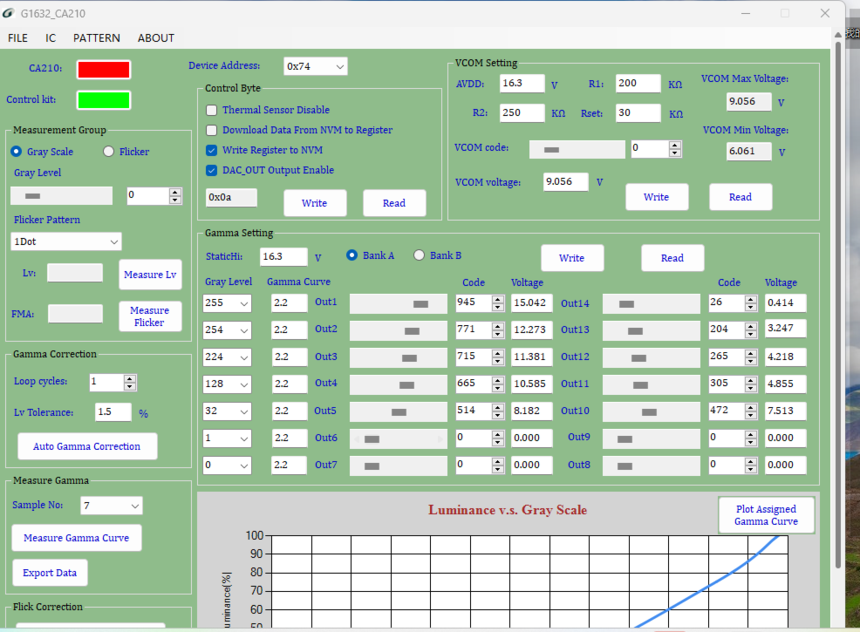Image resolution: width=860 pixels, height=632 pixels.
Task: Open the Gray Level 255 dropdown
Action: pyautogui.click(x=227, y=303)
